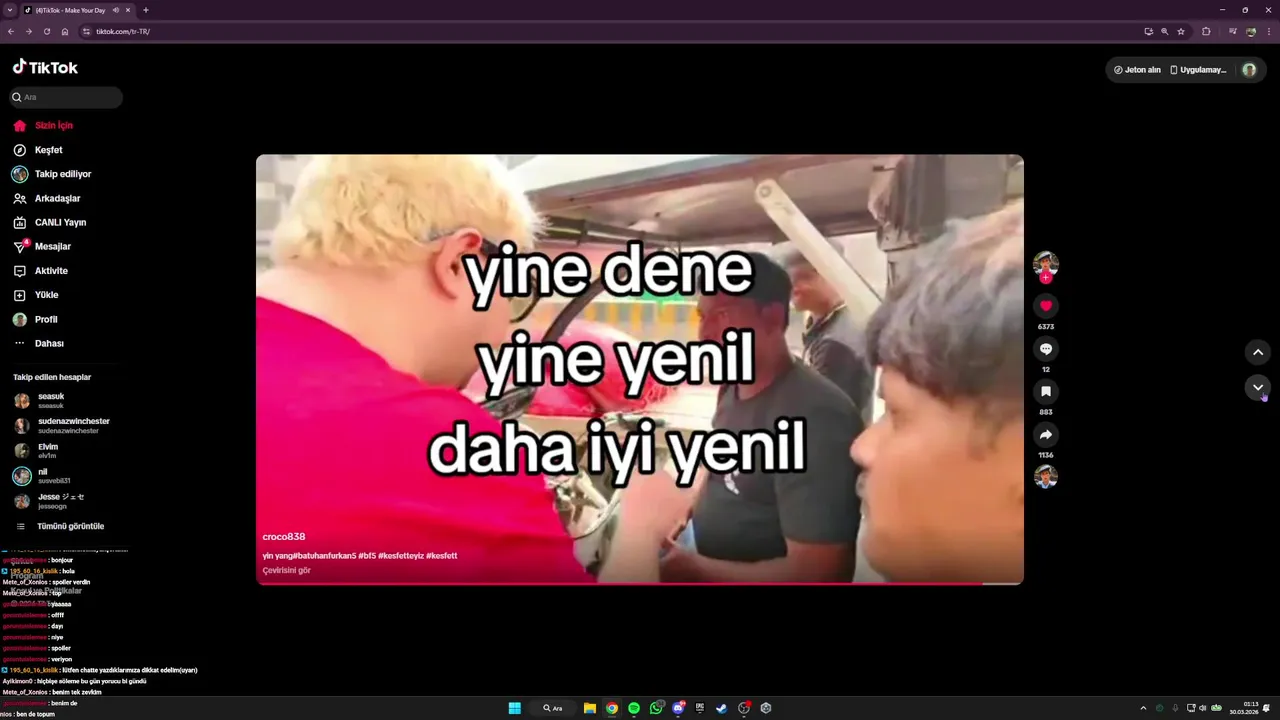Open Windows Start menu
The height and width of the screenshot is (720, 1280).
coord(515,708)
